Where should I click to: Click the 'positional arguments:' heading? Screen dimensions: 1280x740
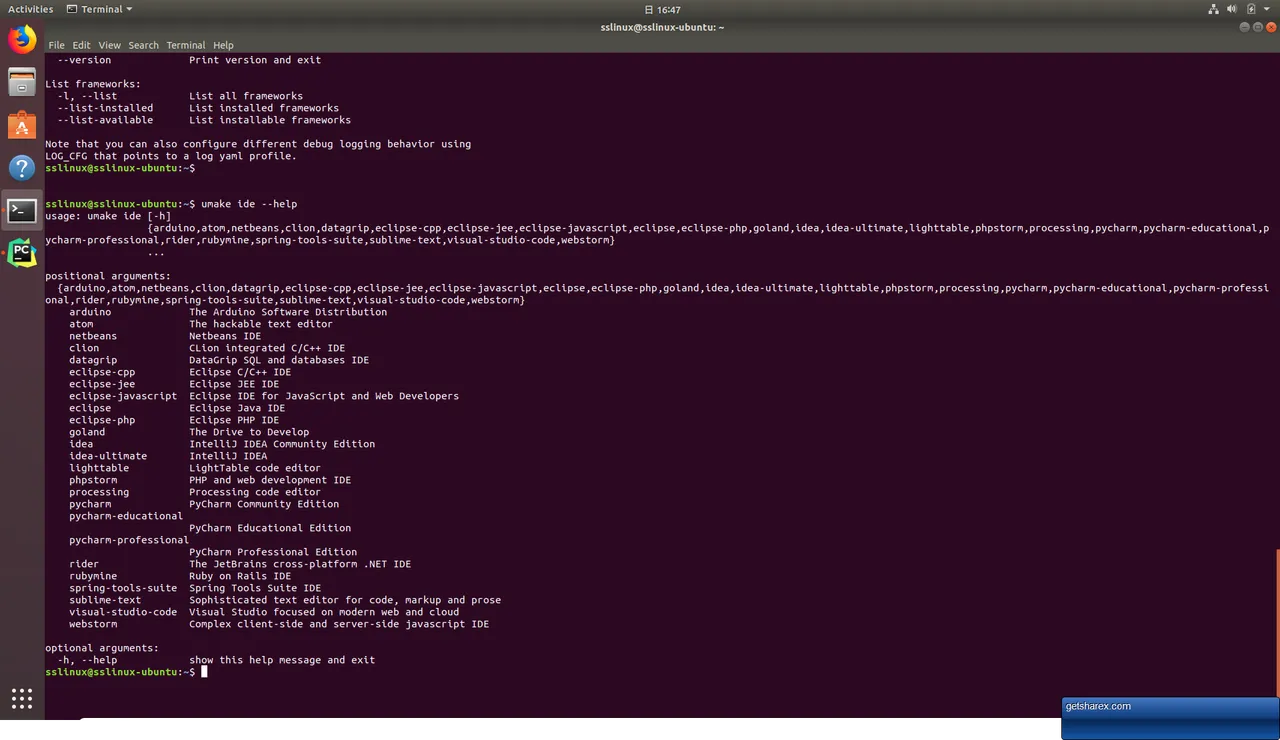108,276
